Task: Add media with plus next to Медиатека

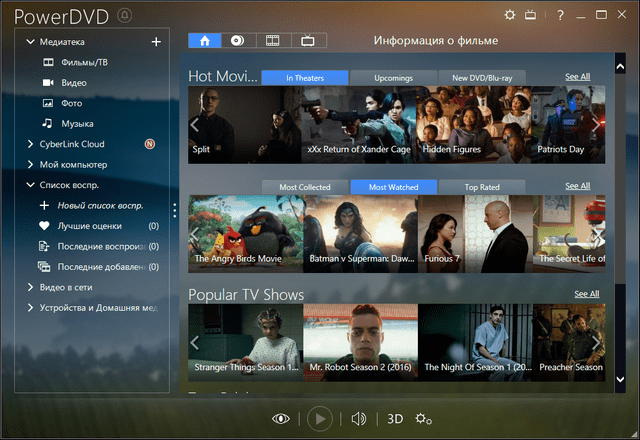Action: (x=156, y=42)
